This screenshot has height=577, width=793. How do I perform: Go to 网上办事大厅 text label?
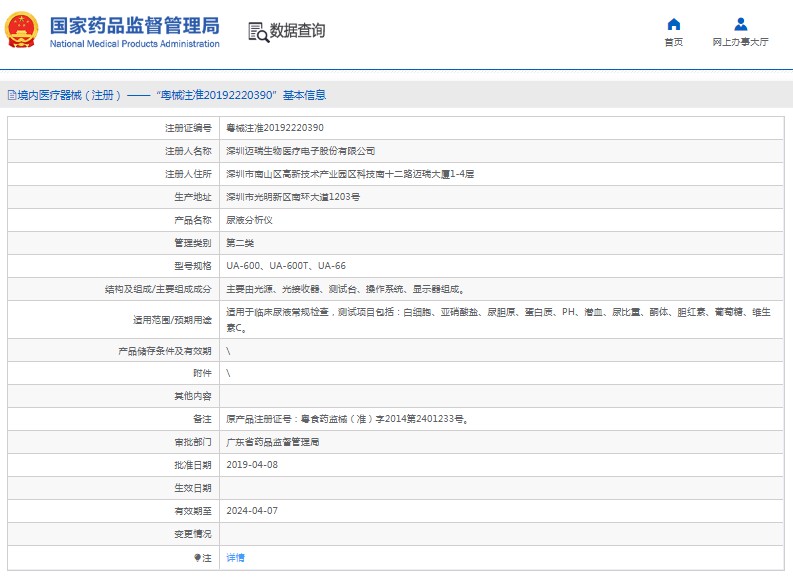[x=740, y=42]
